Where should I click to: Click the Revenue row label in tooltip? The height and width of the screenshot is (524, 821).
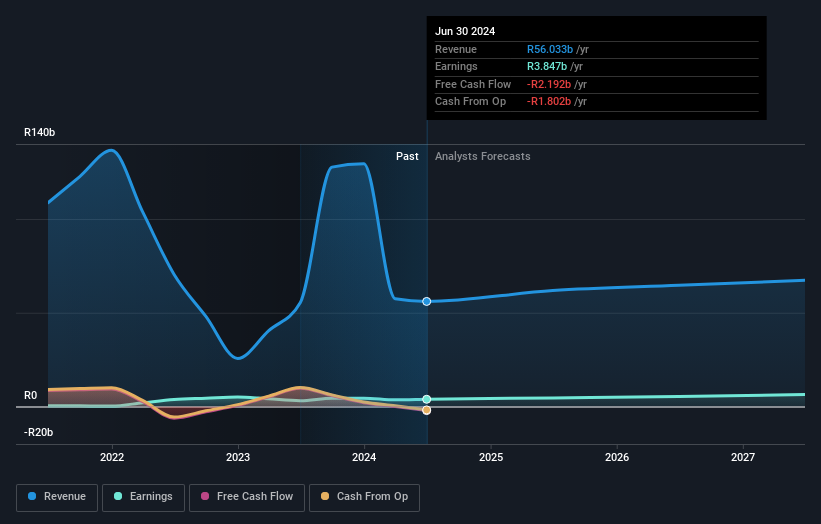[x=456, y=49]
